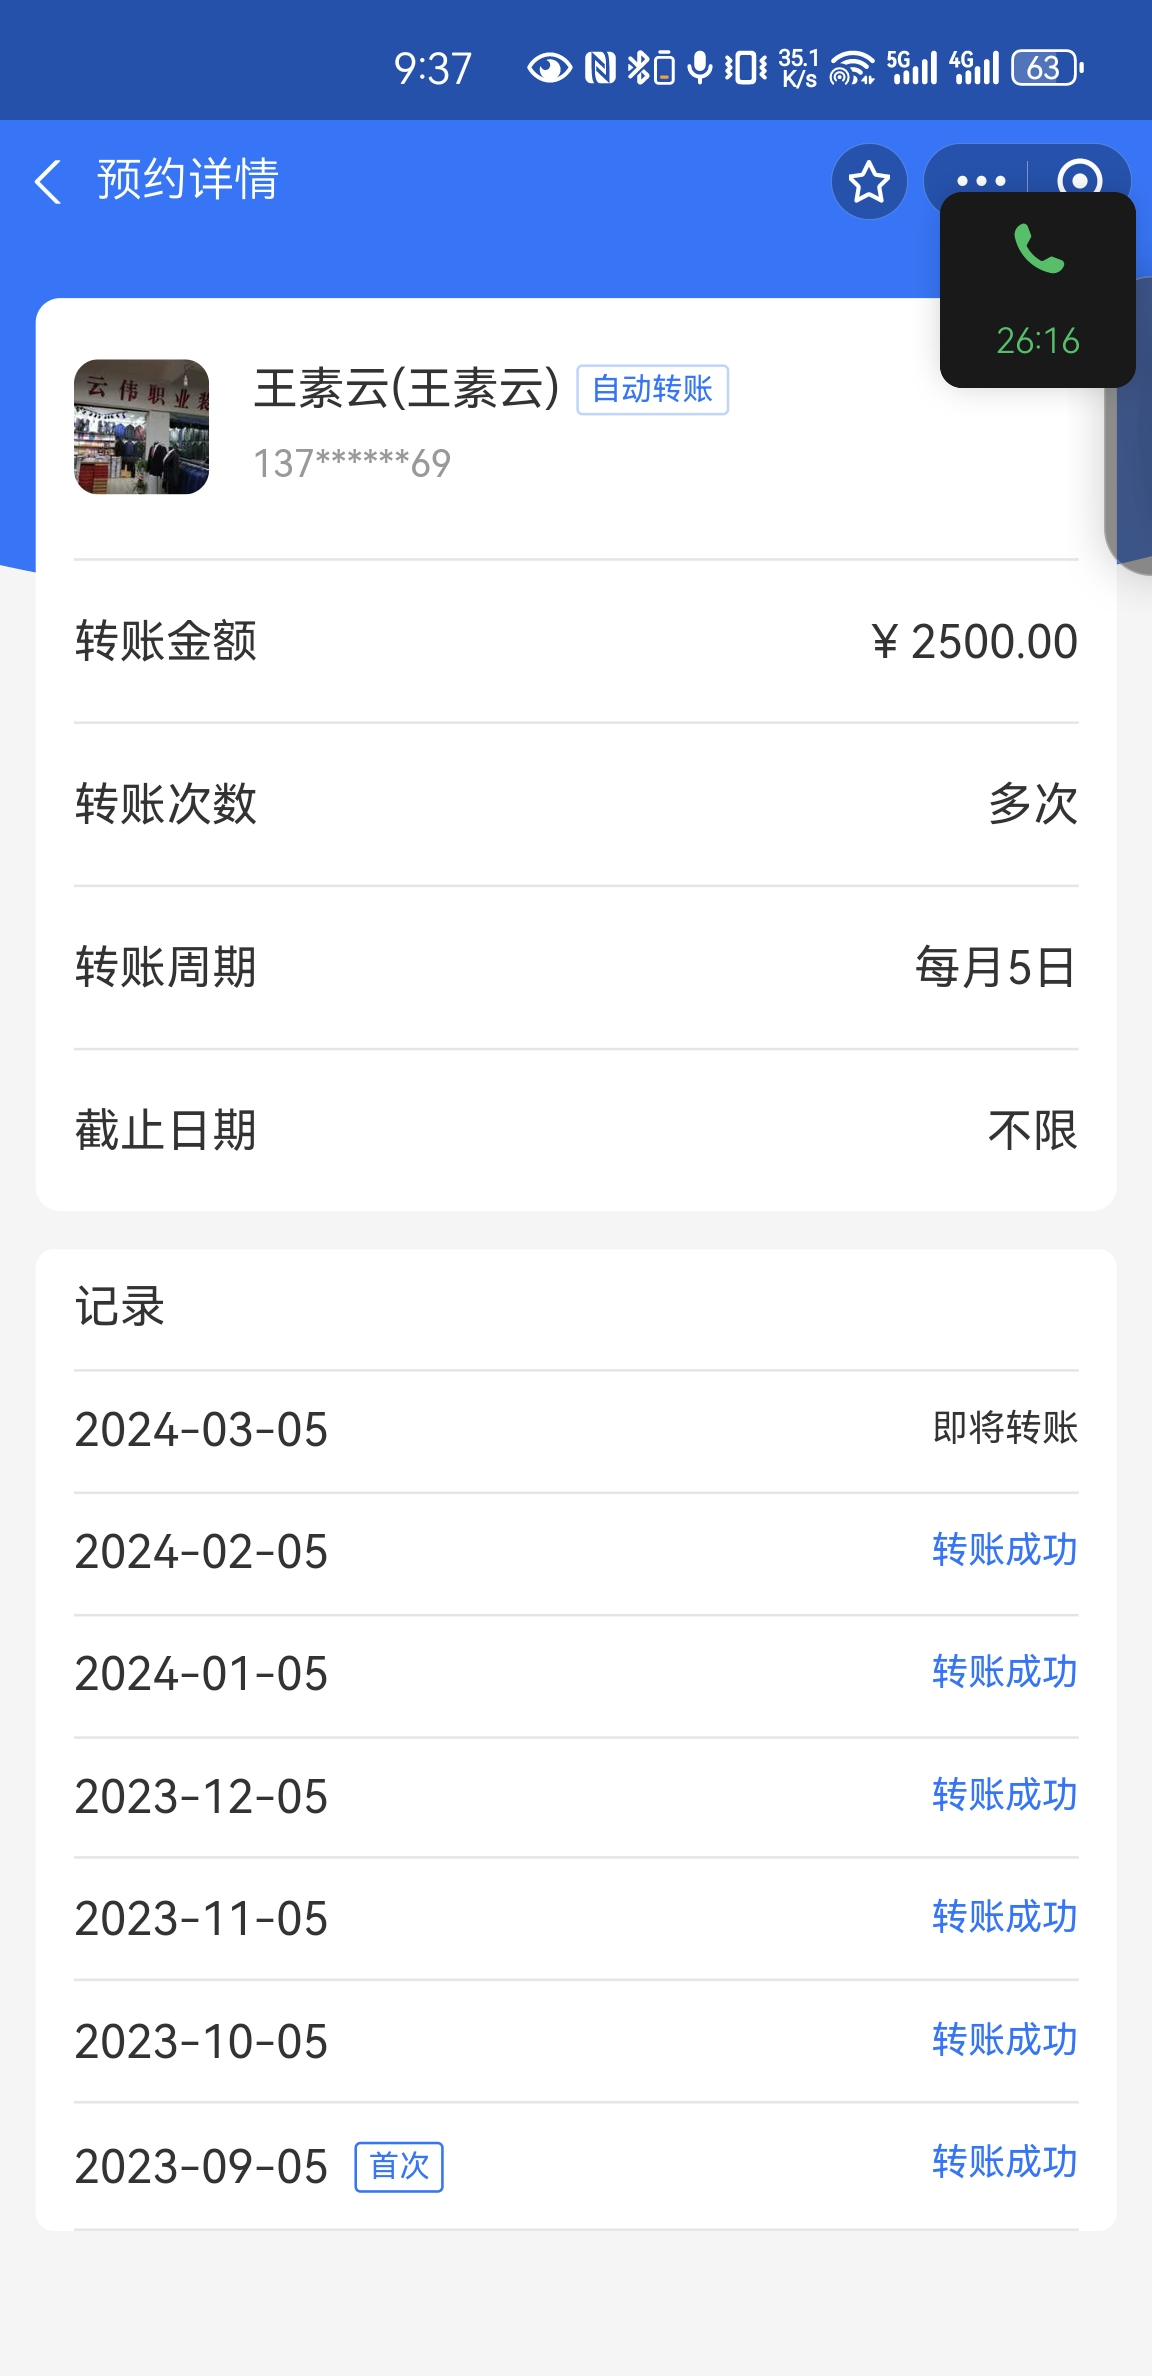Select the 截止日期 不限 row
The image size is (1152, 2376).
tap(576, 1130)
